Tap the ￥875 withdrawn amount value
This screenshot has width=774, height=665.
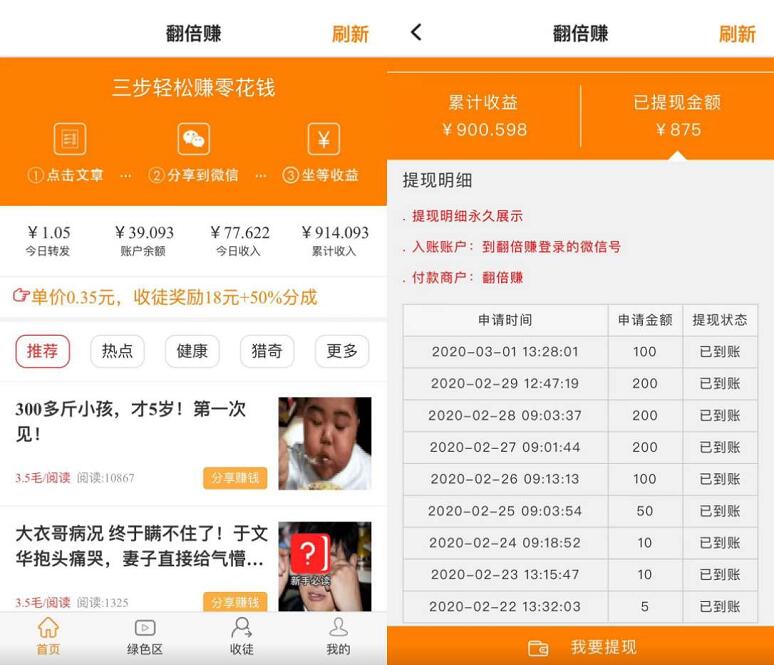[x=678, y=129]
